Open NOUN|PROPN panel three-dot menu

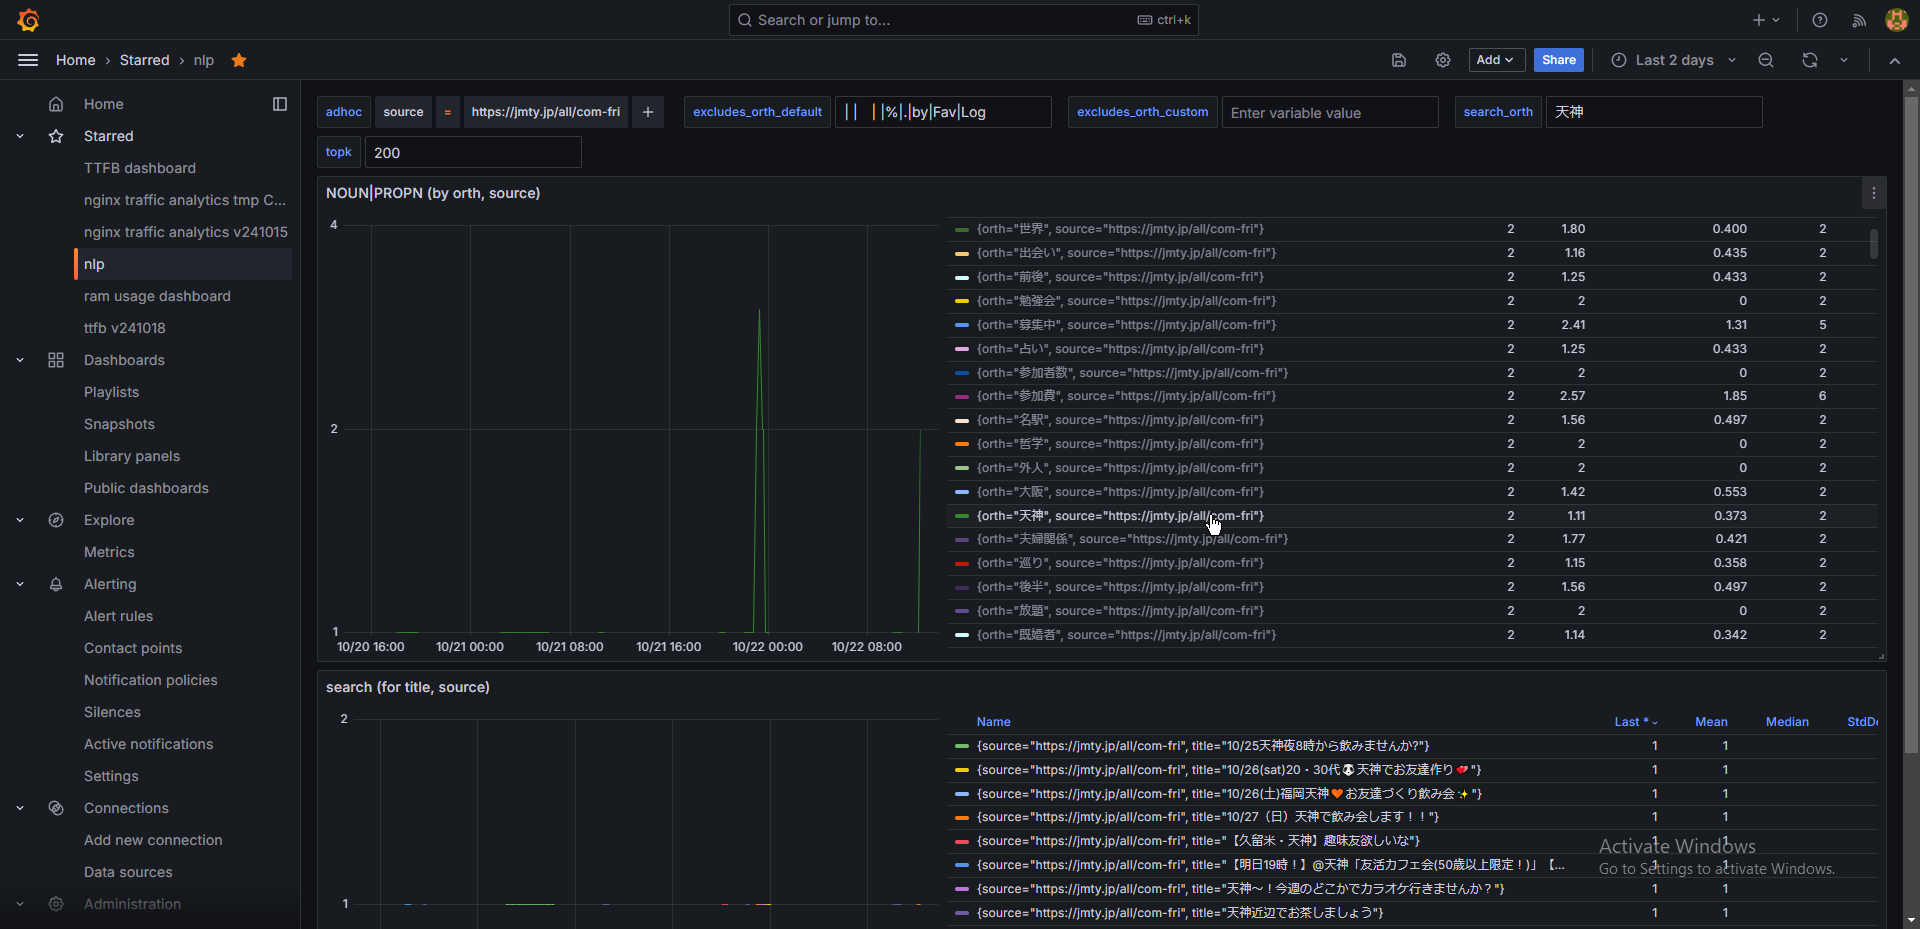pos(1873,193)
